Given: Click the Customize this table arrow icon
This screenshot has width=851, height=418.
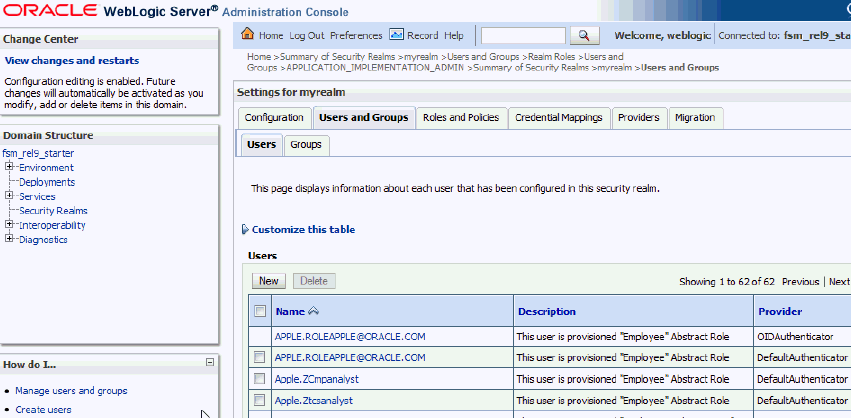Looking at the screenshot, I should coord(245,230).
